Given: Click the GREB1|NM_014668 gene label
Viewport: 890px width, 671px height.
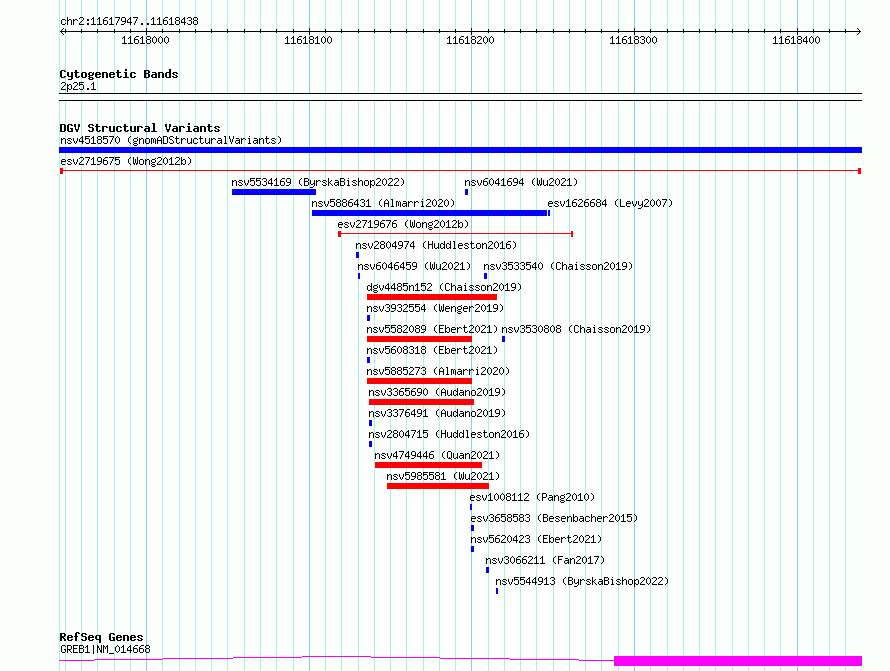Looking at the screenshot, I should click(x=105, y=649).
